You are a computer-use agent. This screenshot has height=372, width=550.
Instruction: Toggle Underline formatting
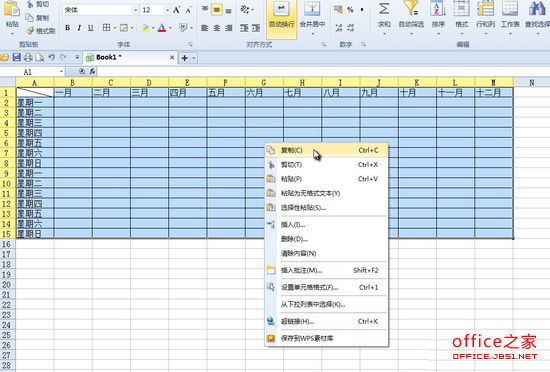(91, 28)
